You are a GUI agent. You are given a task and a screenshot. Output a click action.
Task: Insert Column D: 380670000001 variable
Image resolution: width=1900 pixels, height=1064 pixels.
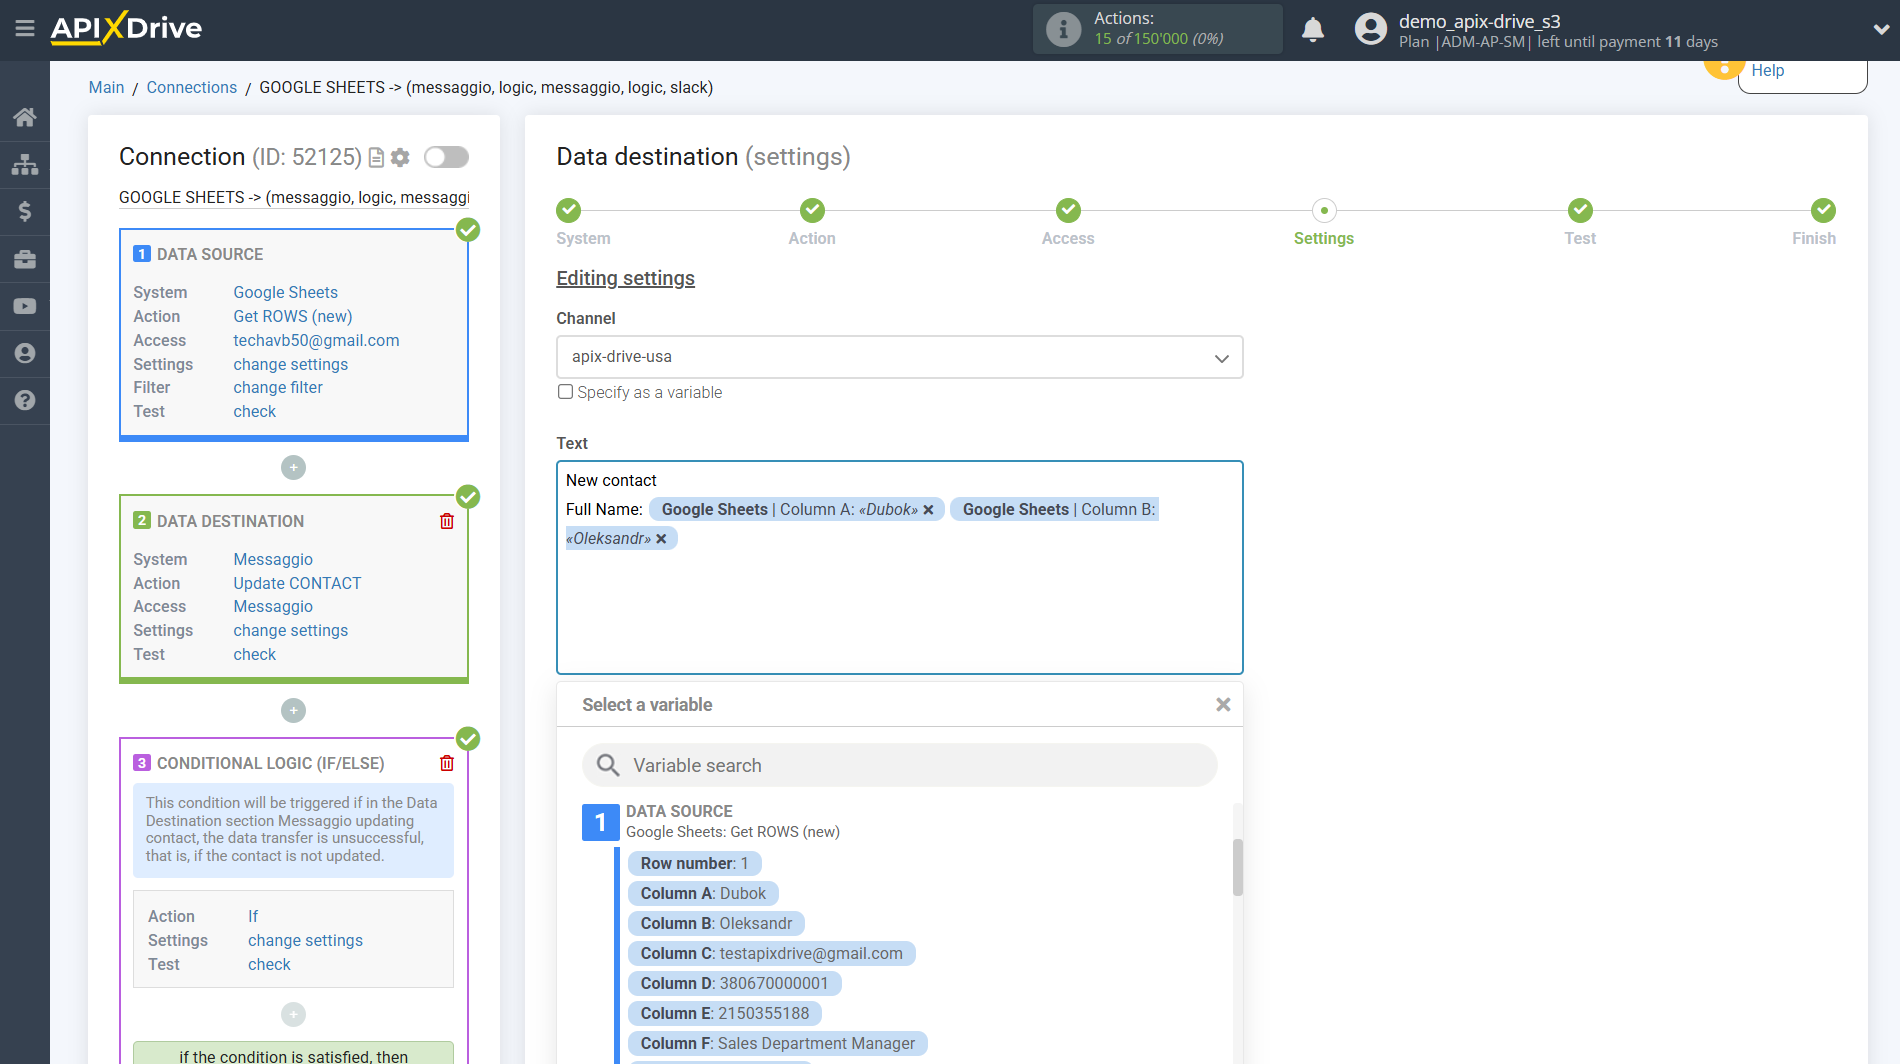[x=734, y=983]
